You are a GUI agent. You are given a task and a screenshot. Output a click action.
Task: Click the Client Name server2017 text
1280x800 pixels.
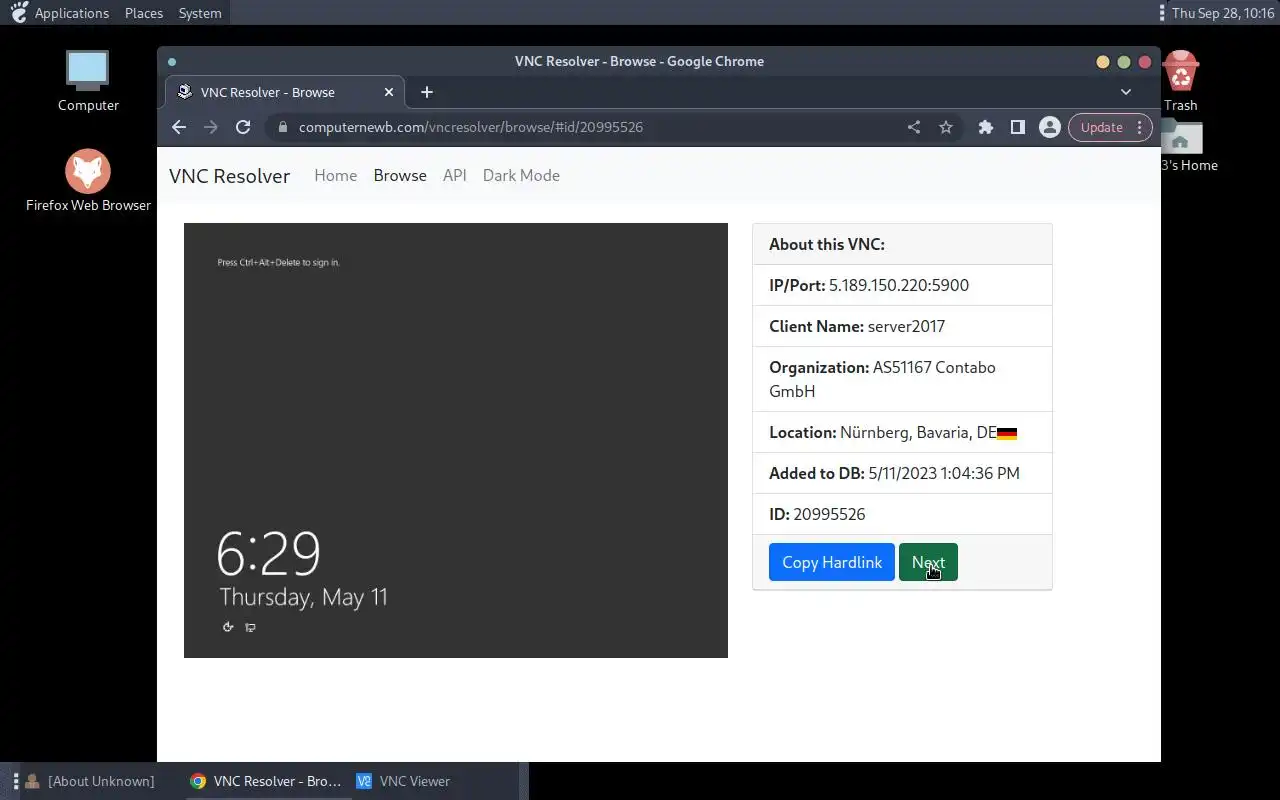click(x=857, y=326)
